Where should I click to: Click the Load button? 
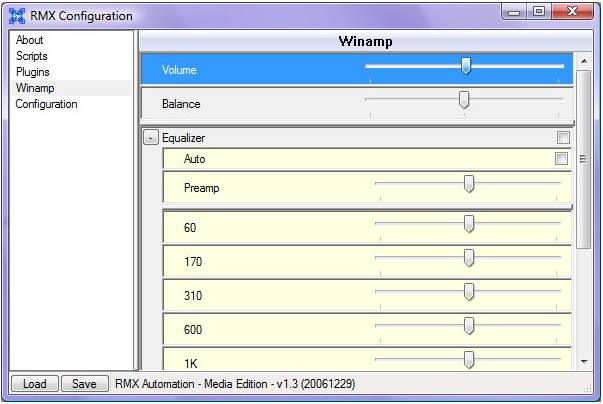pyautogui.click(x=35, y=384)
